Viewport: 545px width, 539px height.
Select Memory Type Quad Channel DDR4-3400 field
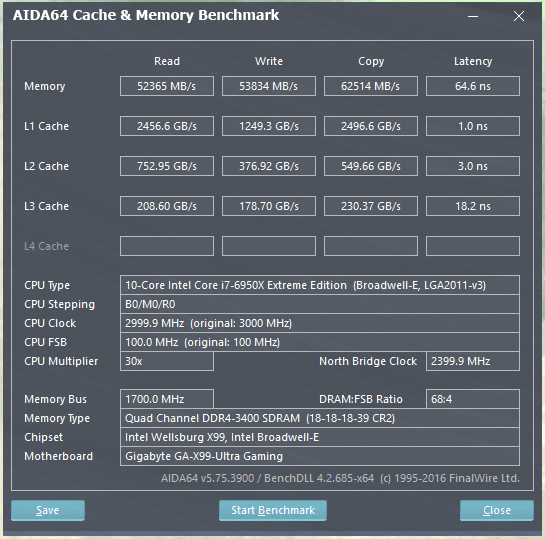coord(320,418)
